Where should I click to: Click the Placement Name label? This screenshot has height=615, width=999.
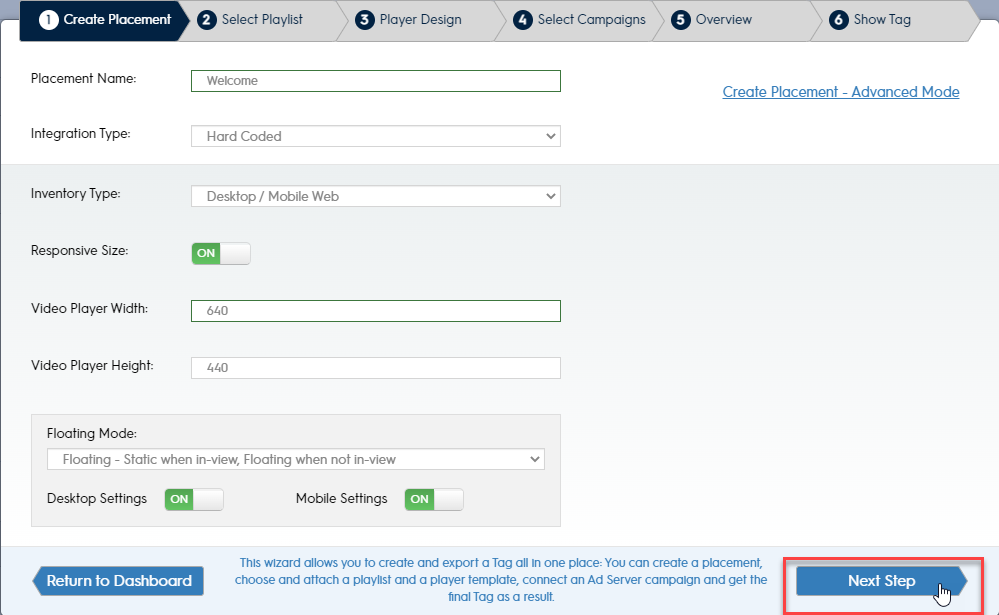coord(83,78)
